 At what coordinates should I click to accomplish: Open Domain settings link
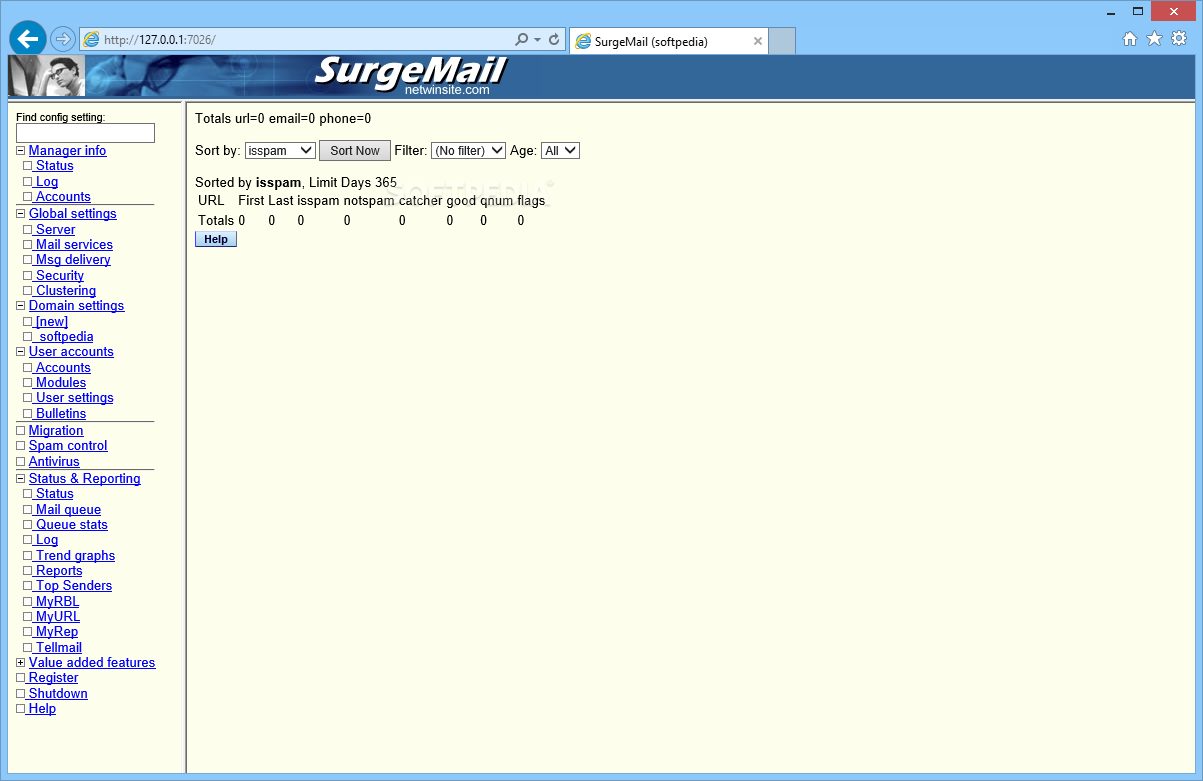76,306
